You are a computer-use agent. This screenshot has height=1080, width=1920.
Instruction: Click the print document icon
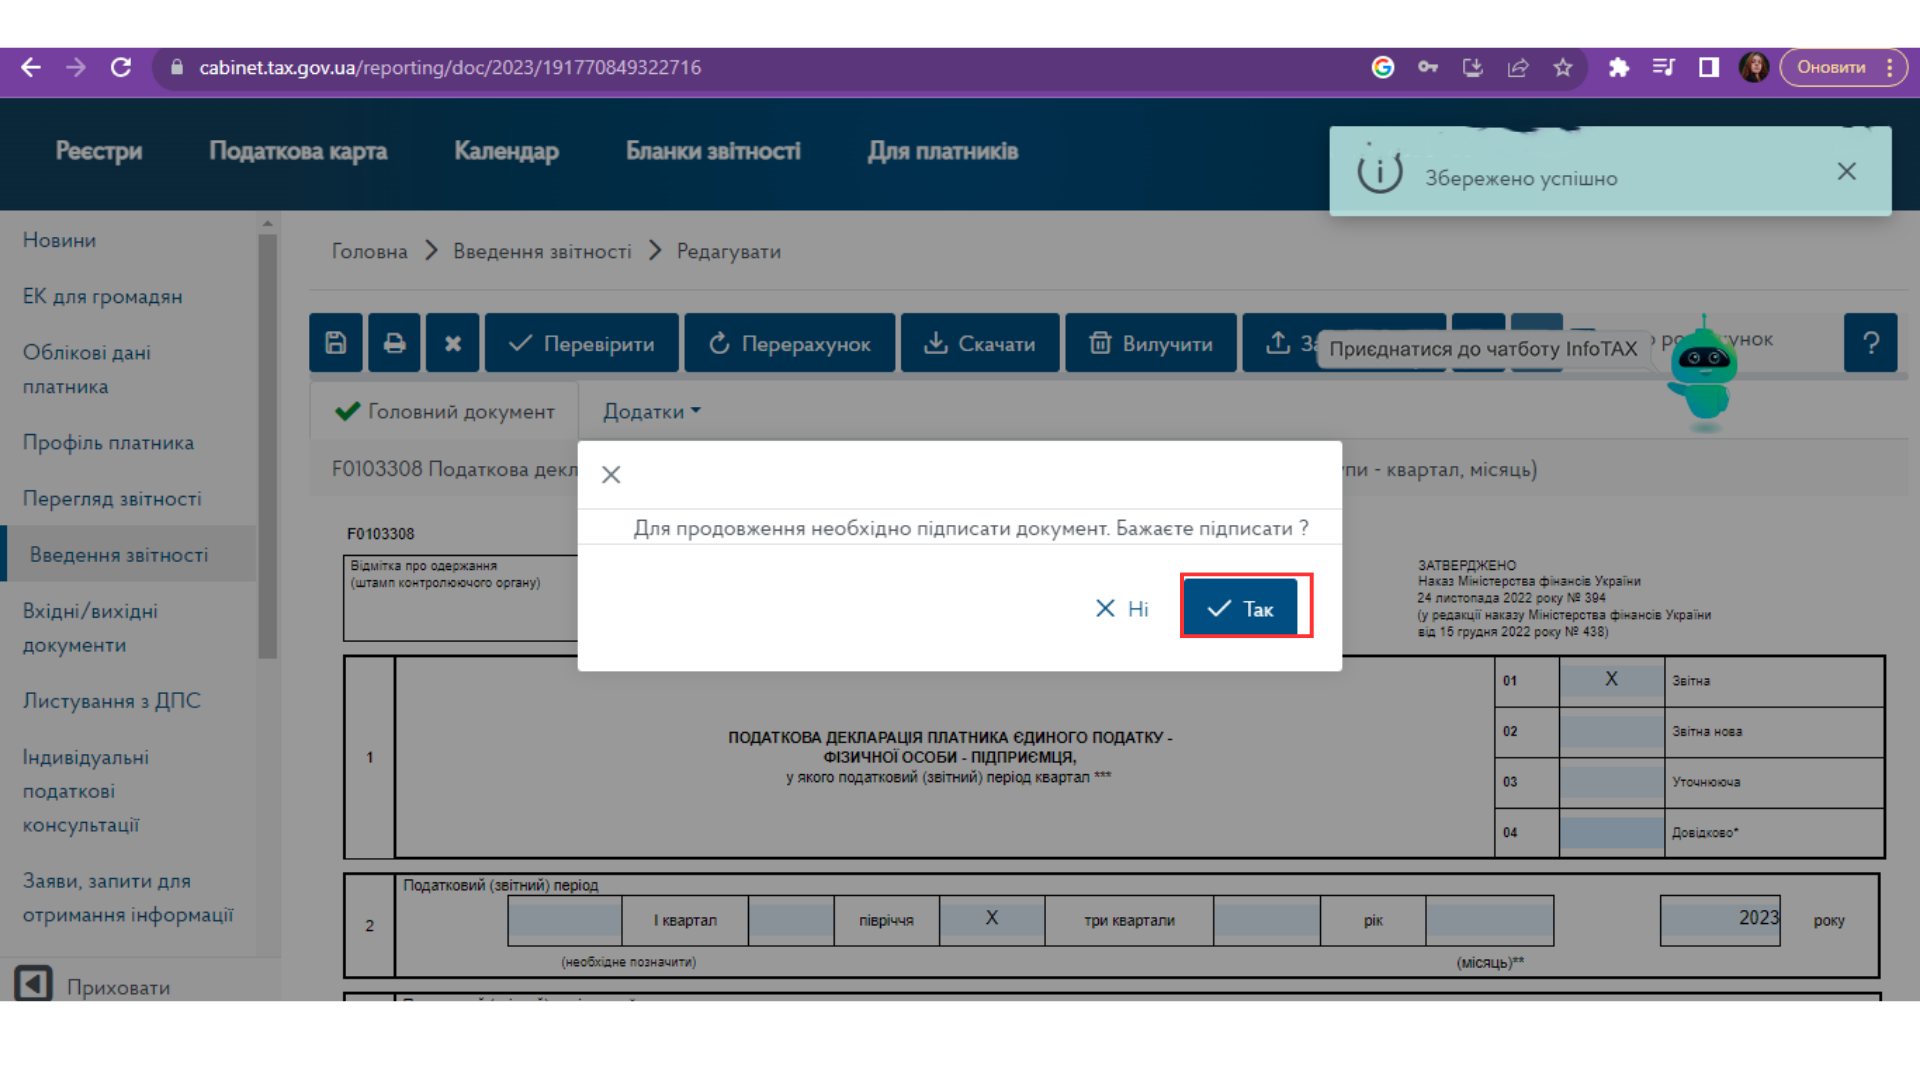click(394, 343)
